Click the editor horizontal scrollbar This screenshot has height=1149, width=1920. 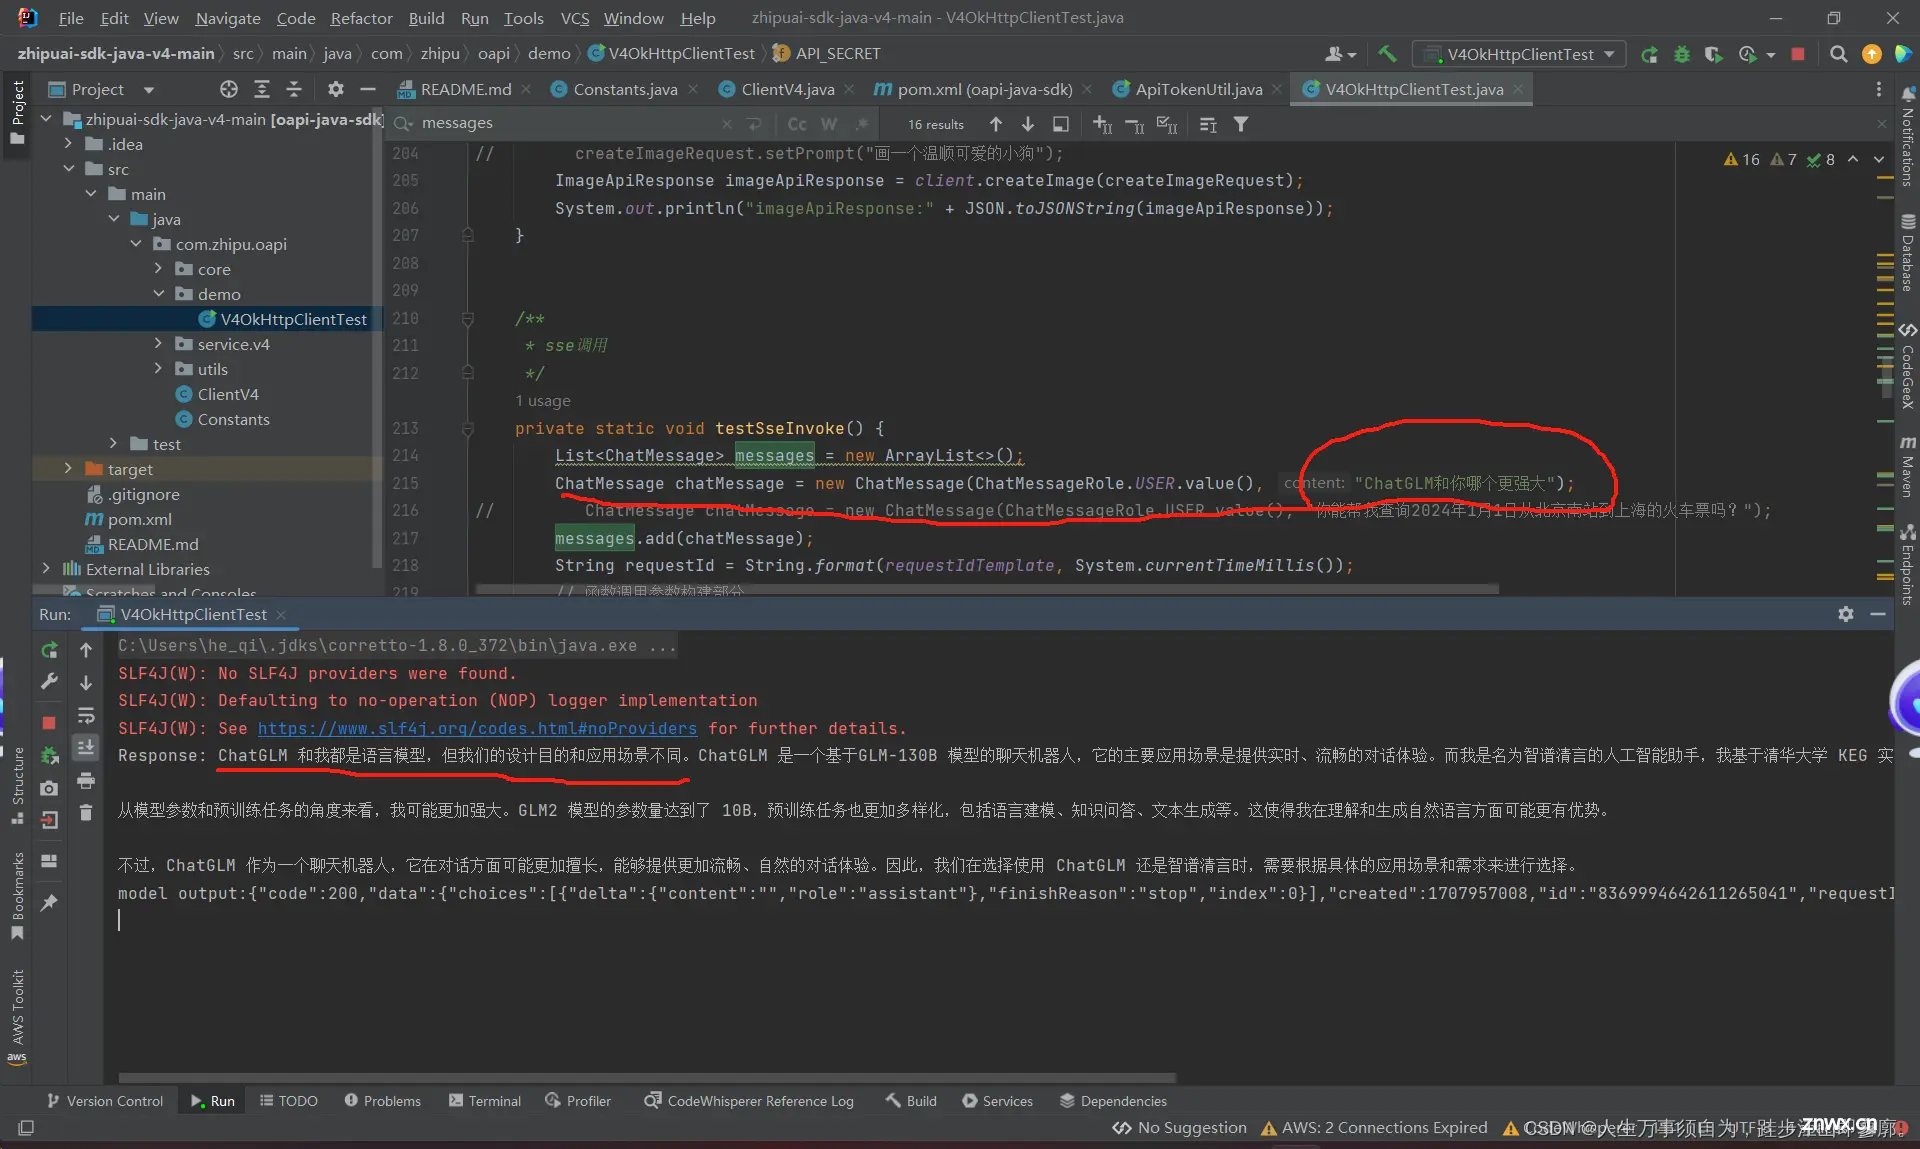tap(987, 590)
